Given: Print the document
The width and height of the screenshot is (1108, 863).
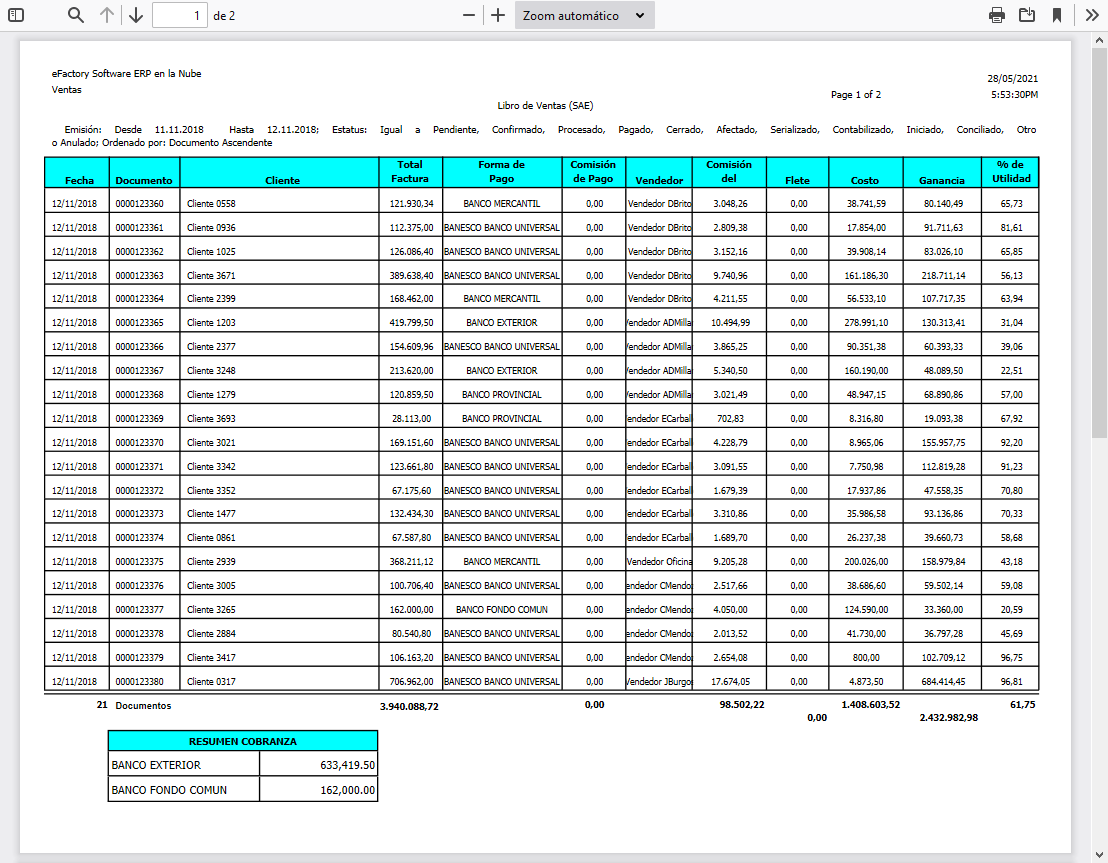Looking at the screenshot, I should tap(997, 15).
